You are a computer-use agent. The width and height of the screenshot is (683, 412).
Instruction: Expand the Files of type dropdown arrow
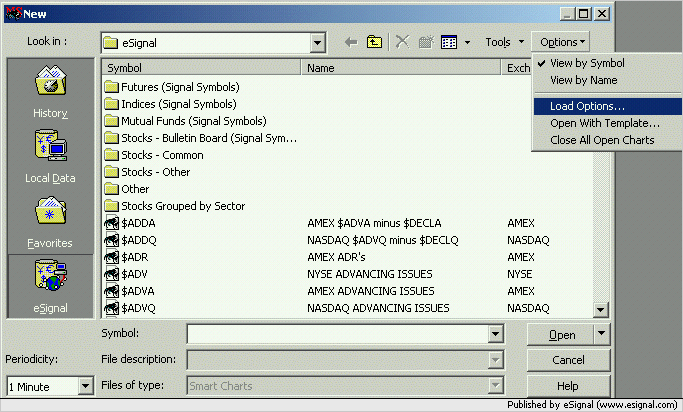(x=495, y=385)
